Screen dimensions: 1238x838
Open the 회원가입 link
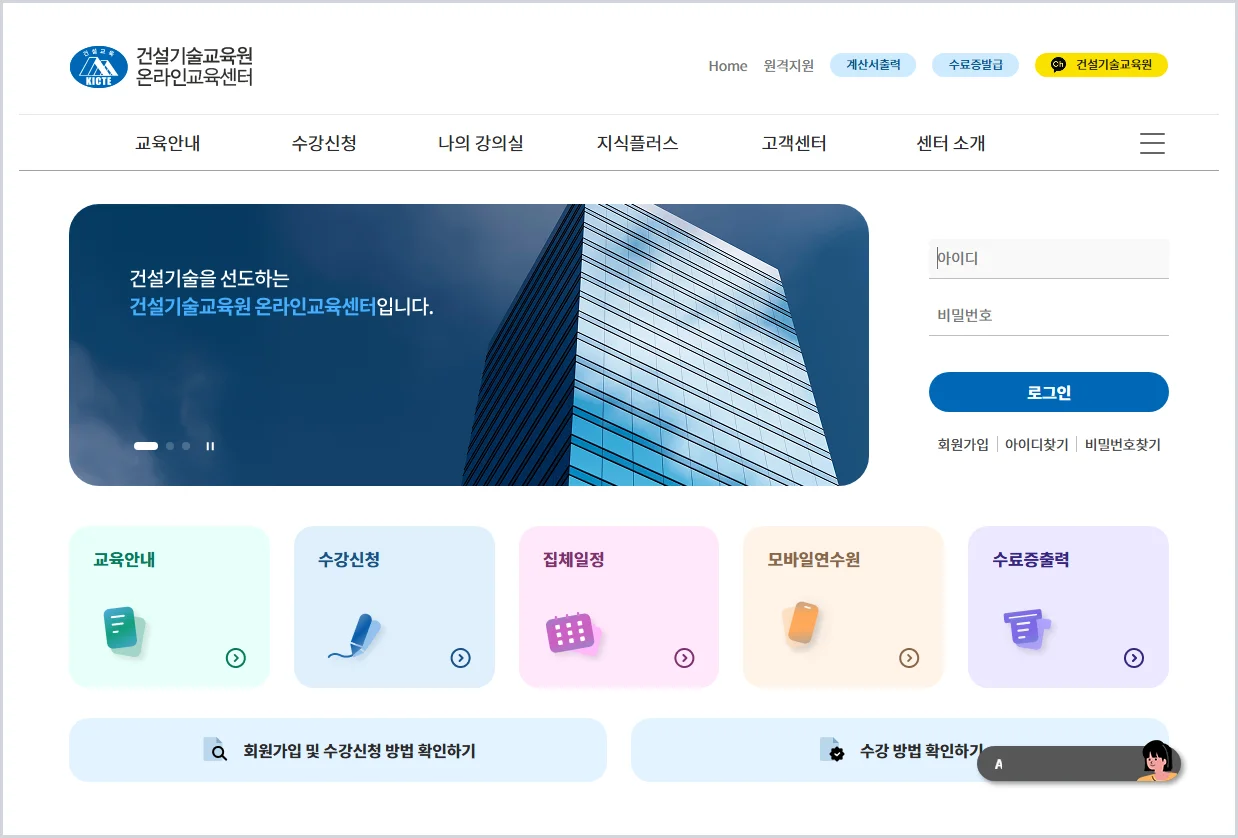963,445
